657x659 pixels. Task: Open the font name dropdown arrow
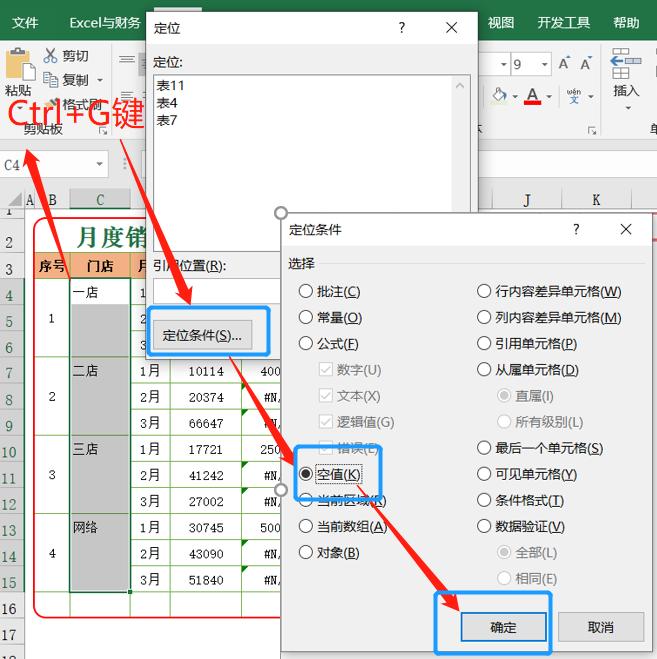504,64
